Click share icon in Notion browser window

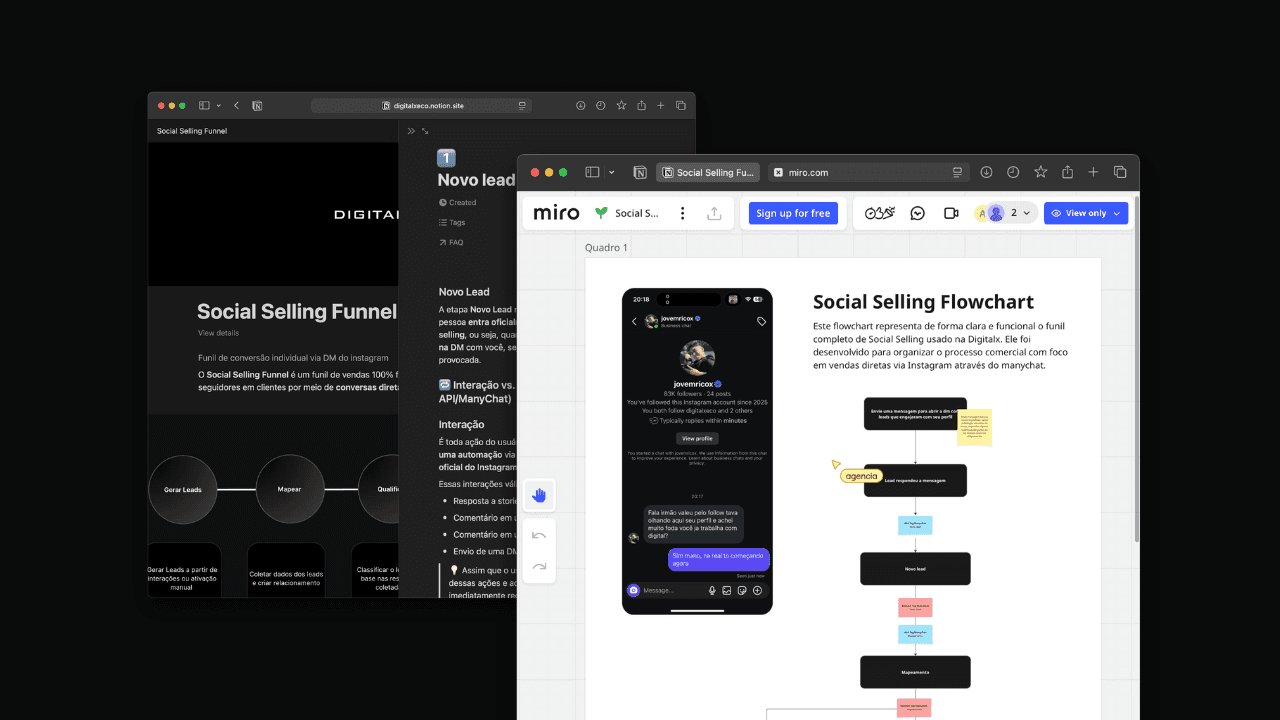pos(641,105)
